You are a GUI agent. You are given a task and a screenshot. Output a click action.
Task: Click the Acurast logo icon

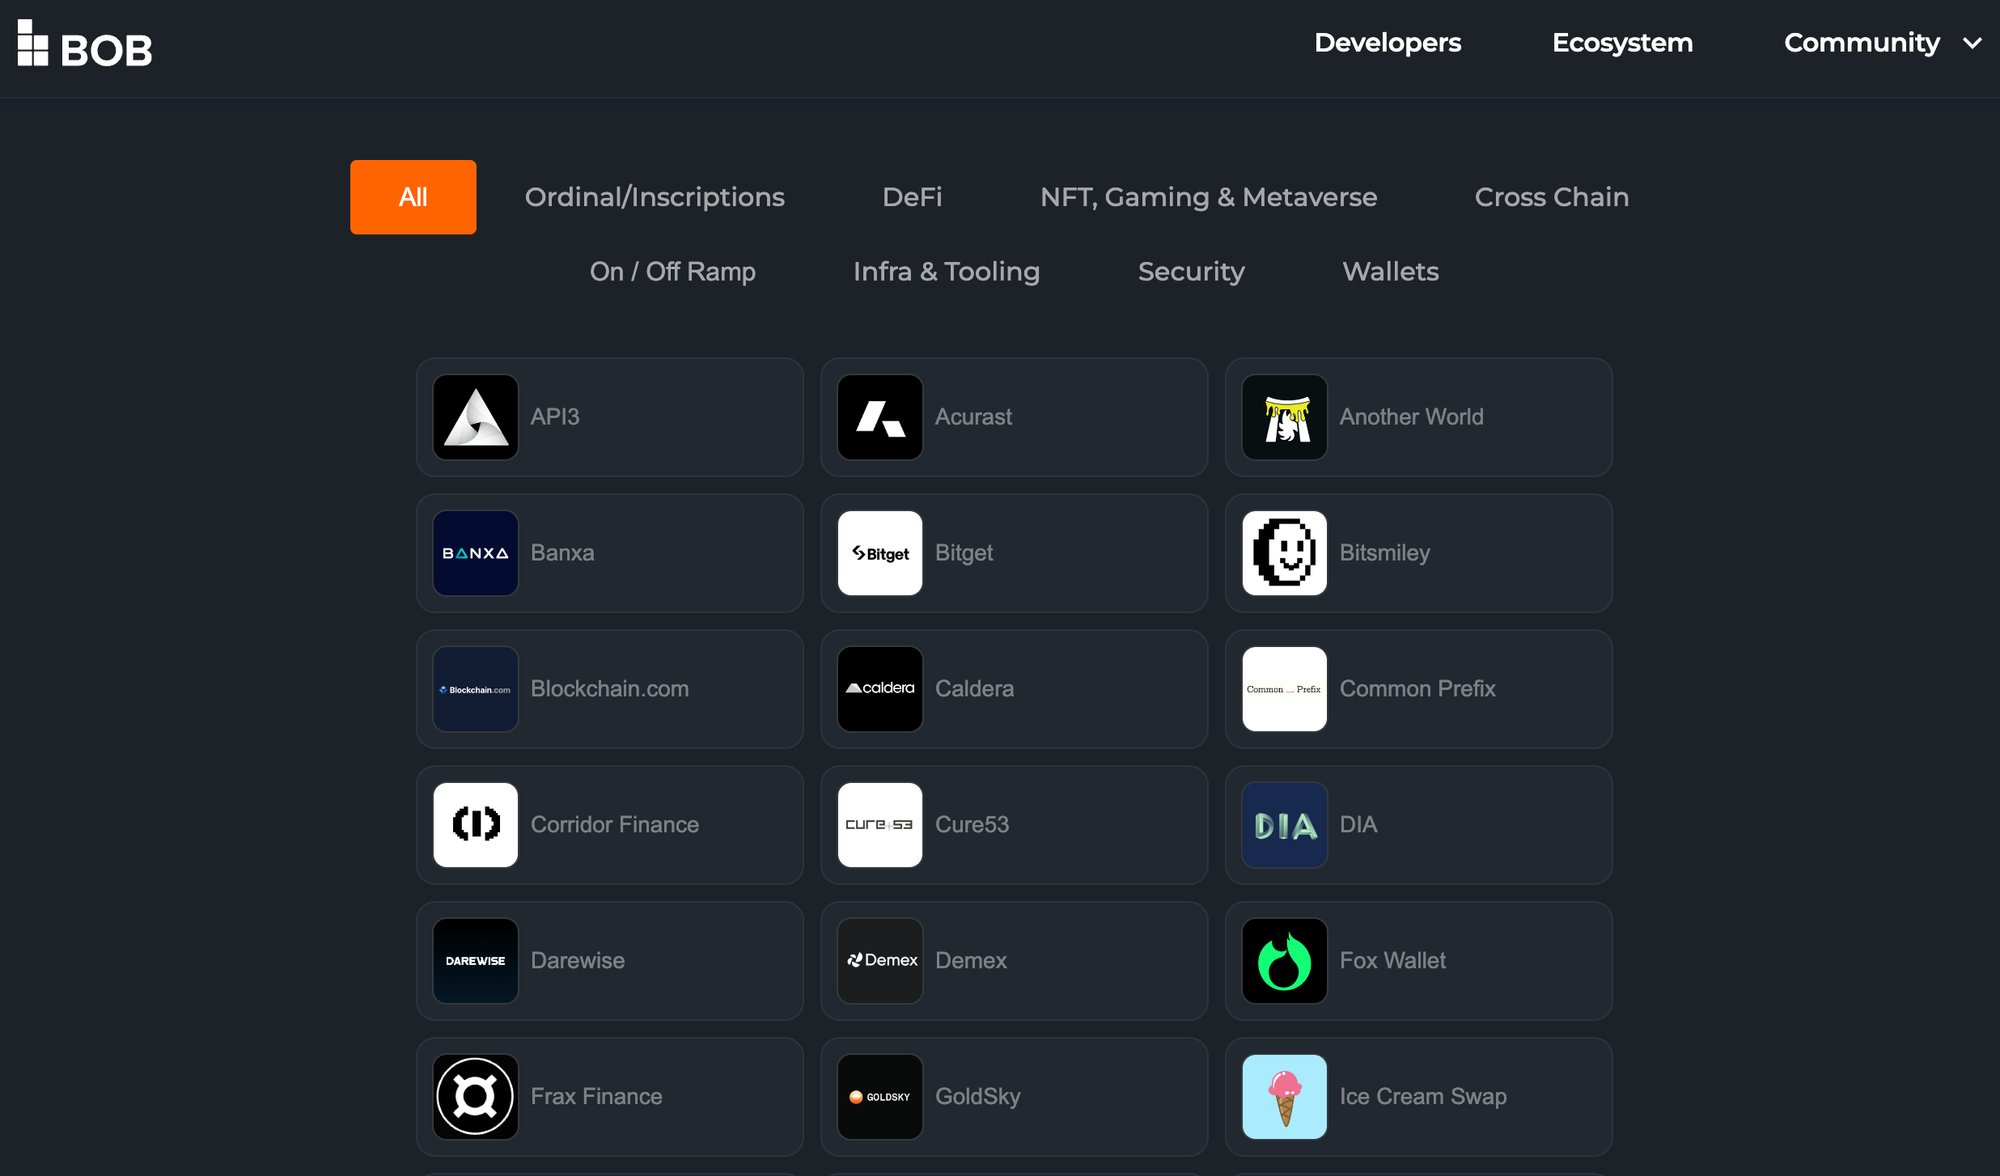point(879,417)
